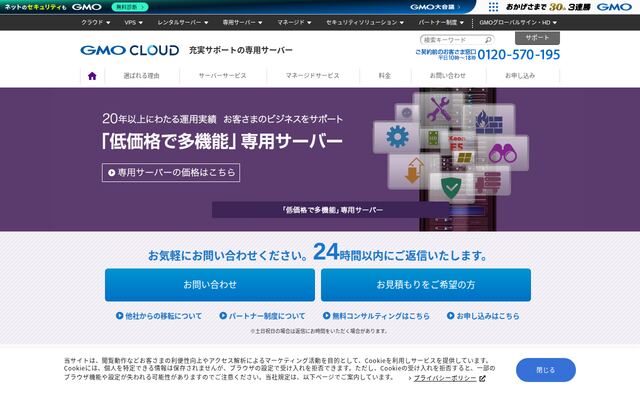Open the GMO services grid icon
Screen dimensions: 640x400
click(x=493, y=7)
